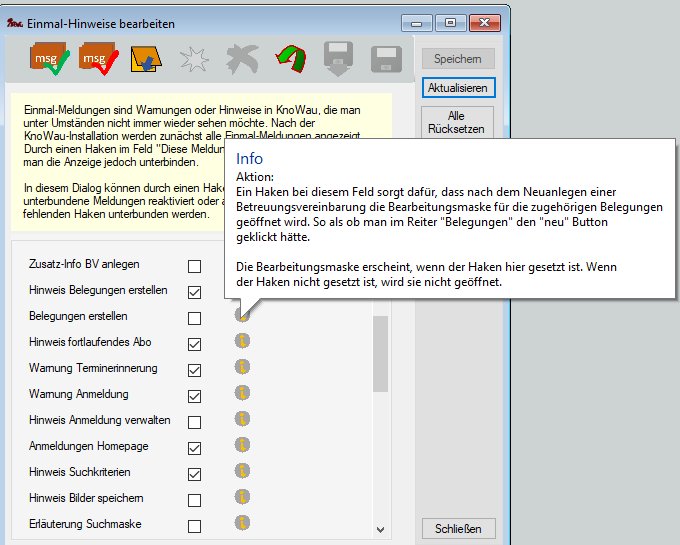The width and height of the screenshot is (680, 545).
Task: Disable the Warnung Anmeldung checkbox
Action: (x=195, y=396)
